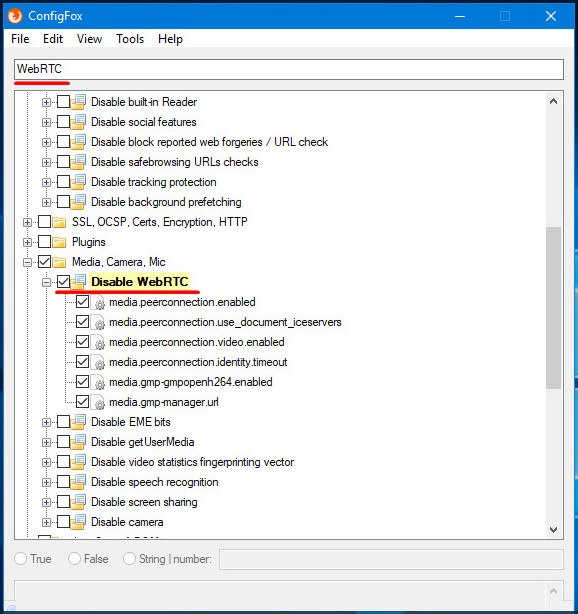Expand the Disable EME bits node
This screenshot has height=614, width=578.
pyautogui.click(x=46, y=422)
